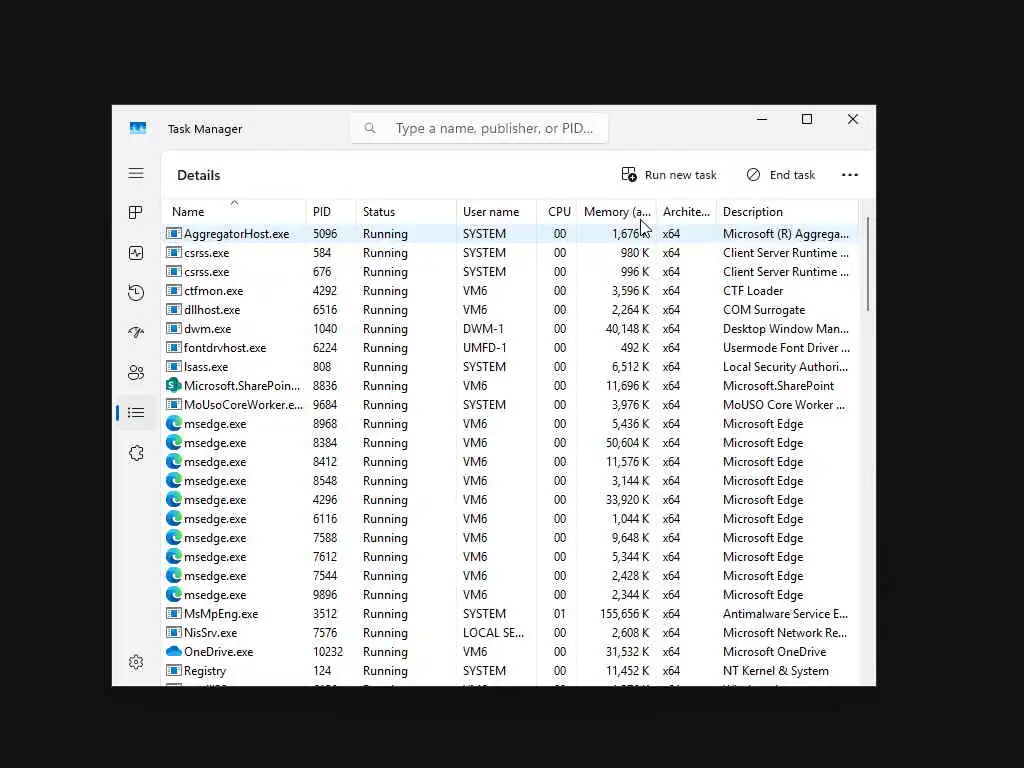Click the CTF Loader description

click(752, 291)
